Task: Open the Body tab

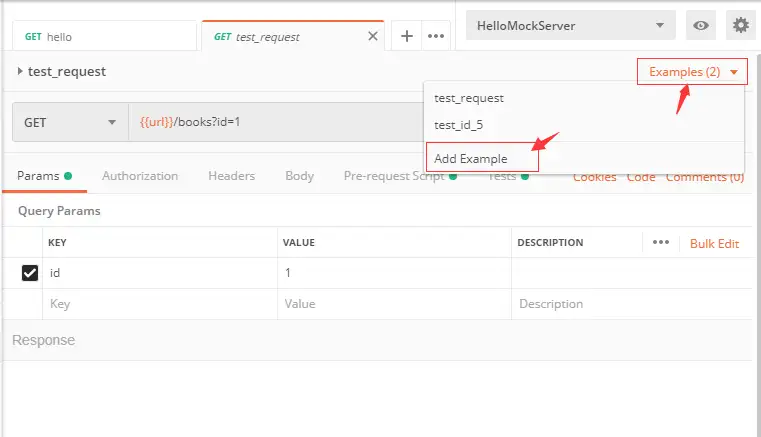Action: [x=299, y=176]
